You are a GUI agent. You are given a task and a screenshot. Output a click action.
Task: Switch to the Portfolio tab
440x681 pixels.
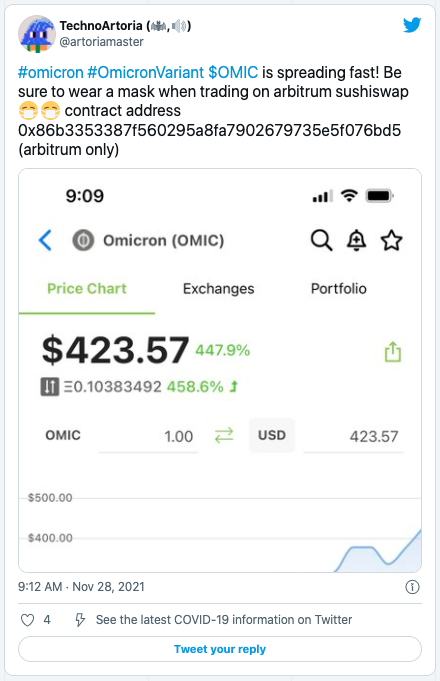pos(339,289)
